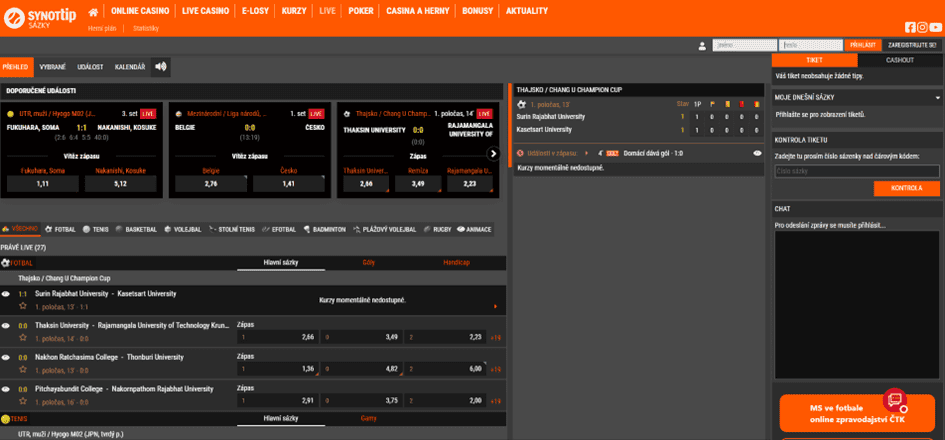Screen dimensions: 945x440
Task: Focus the Číslo sázky input field
Action: pos(856,172)
